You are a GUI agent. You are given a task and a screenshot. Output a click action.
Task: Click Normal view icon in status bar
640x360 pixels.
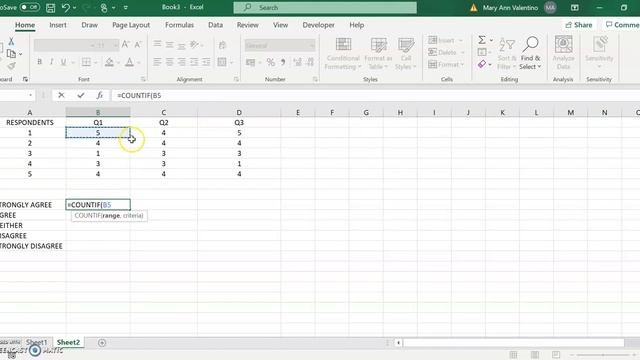[513, 355]
